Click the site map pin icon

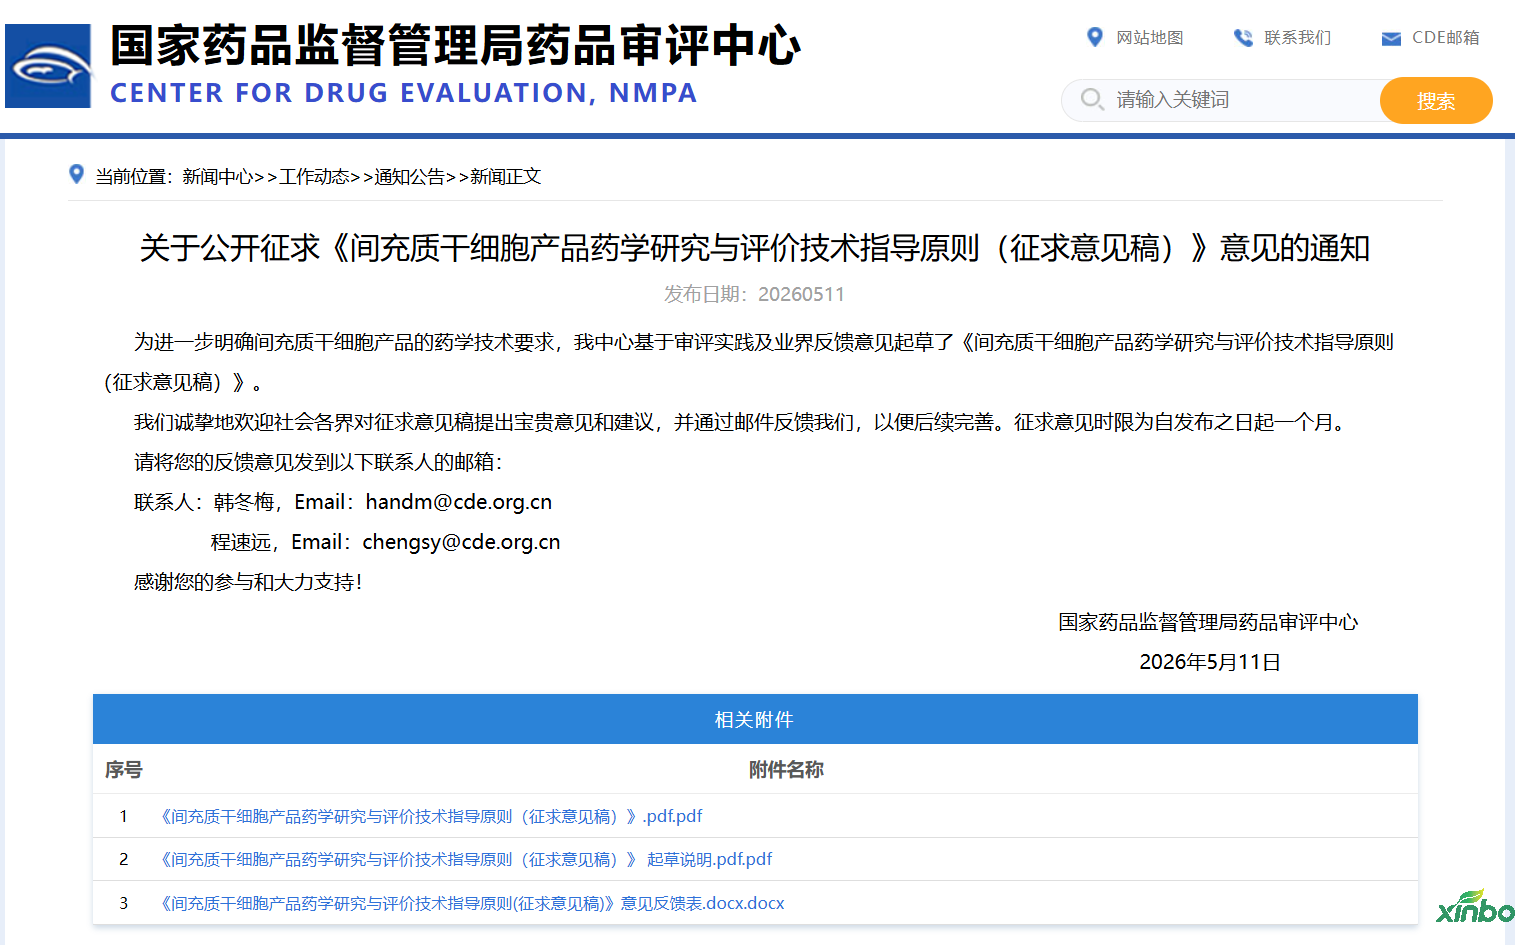click(x=1094, y=37)
